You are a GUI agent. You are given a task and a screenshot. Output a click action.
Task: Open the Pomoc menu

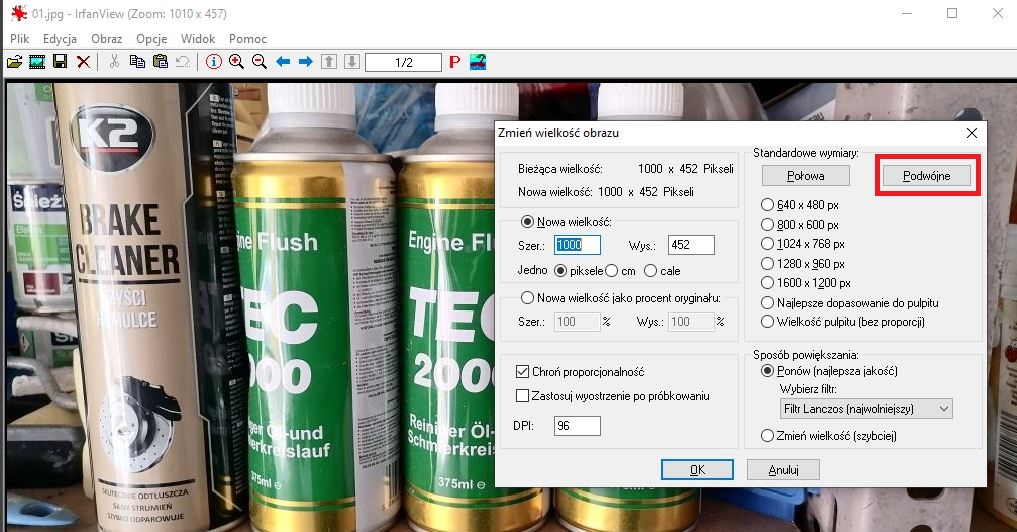[248, 39]
